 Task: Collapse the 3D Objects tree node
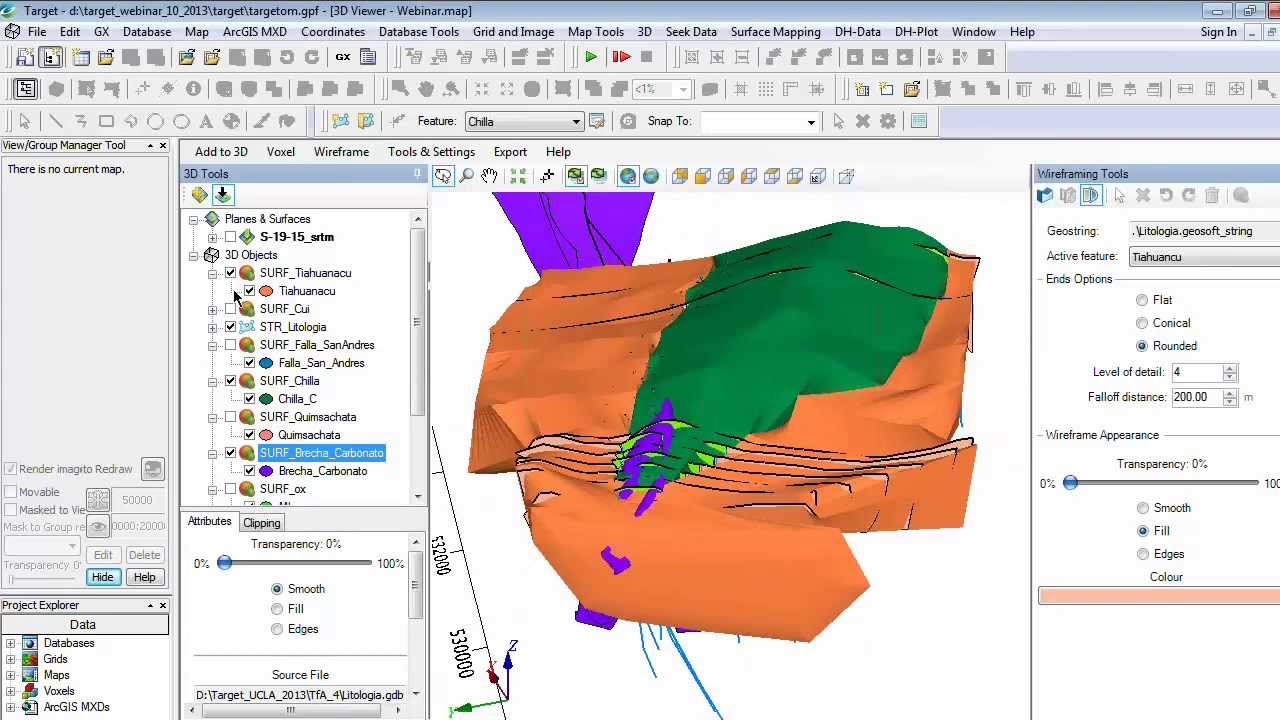[194, 255]
